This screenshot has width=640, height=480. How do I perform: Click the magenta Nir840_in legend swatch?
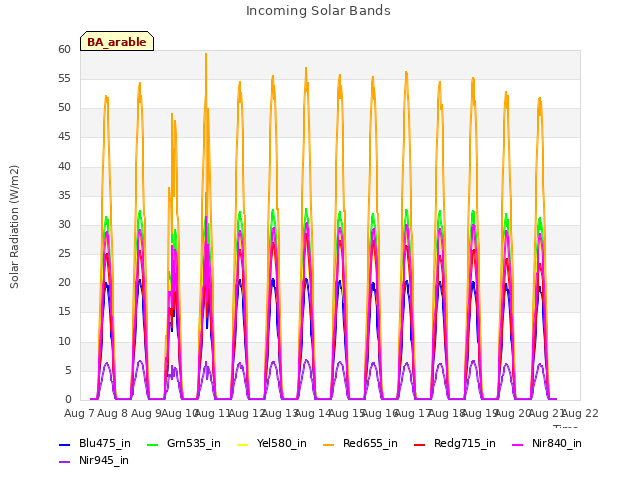(x=518, y=444)
